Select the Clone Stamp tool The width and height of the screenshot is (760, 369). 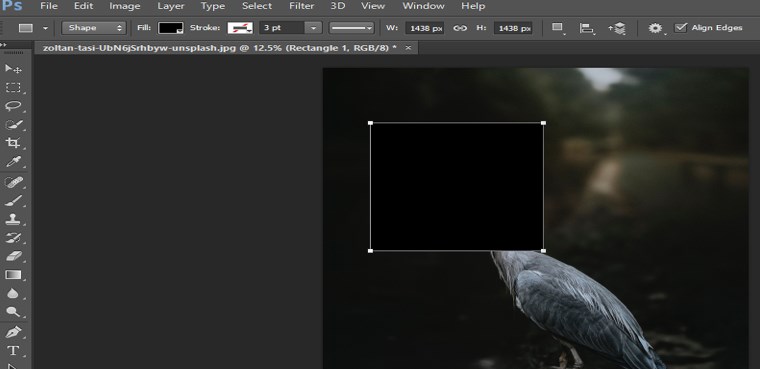click(x=13, y=220)
